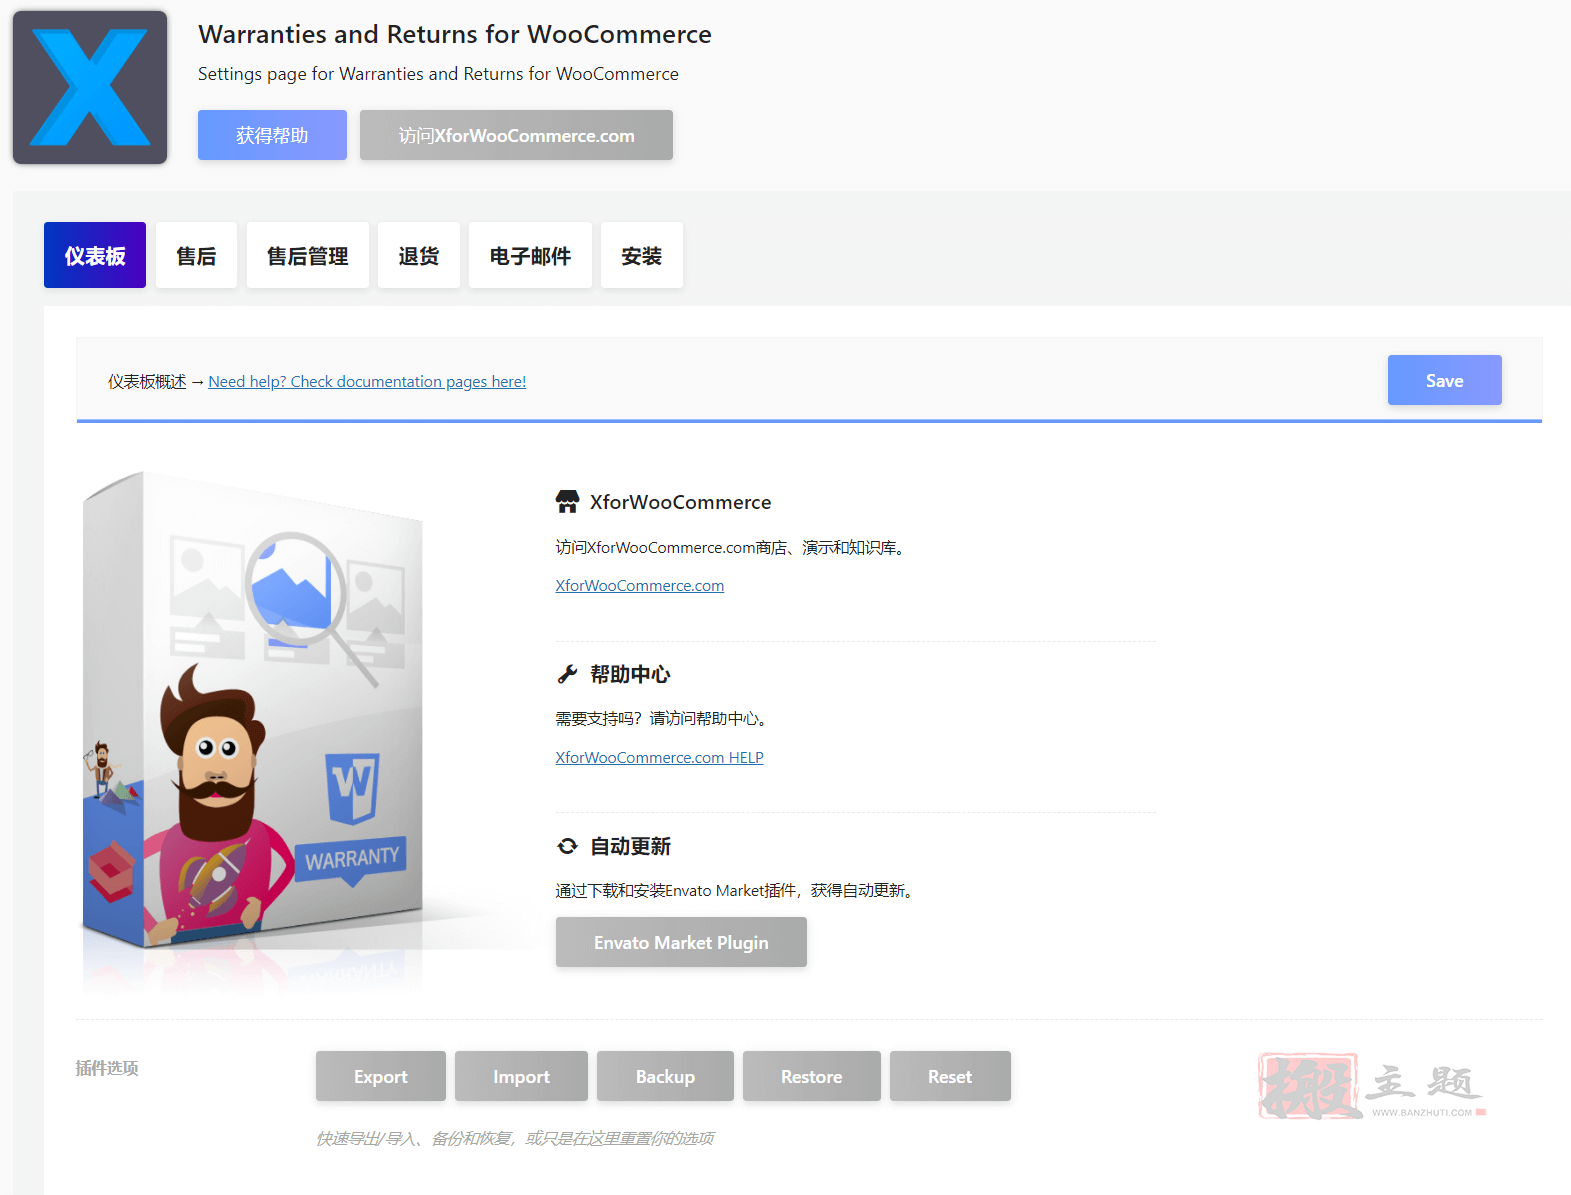Click the text '需要支持吗？请访问帮助中心。'
Image resolution: width=1571 pixels, height=1195 pixels.
[664, 719]
